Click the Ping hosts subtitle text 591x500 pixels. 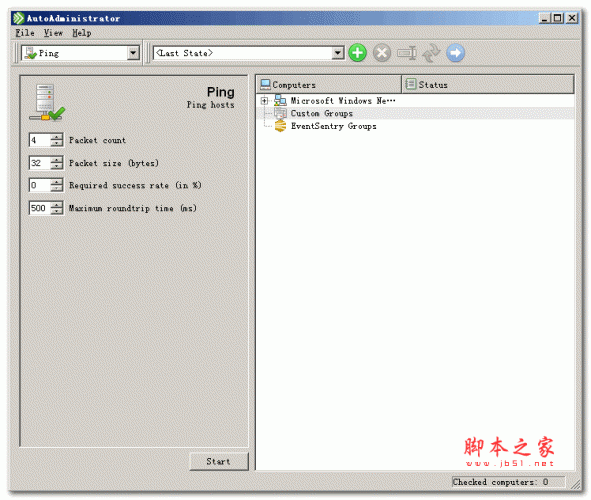[210, 105]
